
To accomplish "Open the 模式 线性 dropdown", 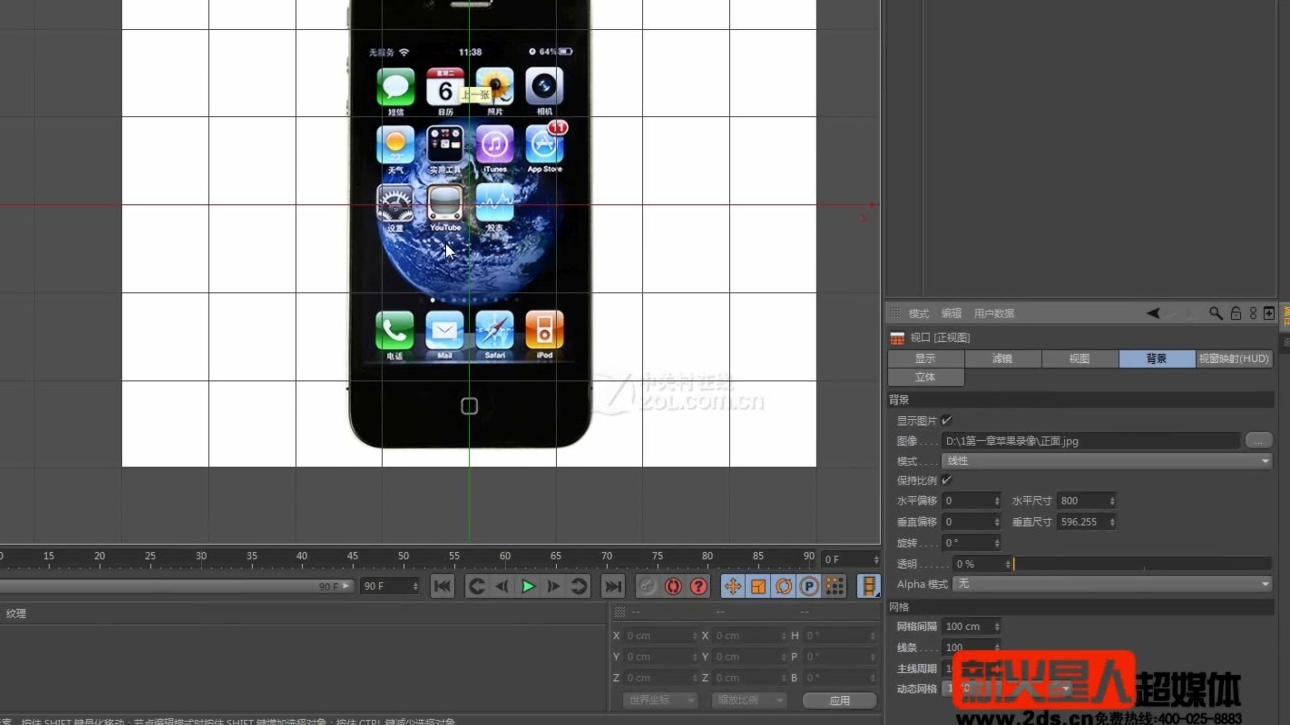I will [x=1107, y=461].
